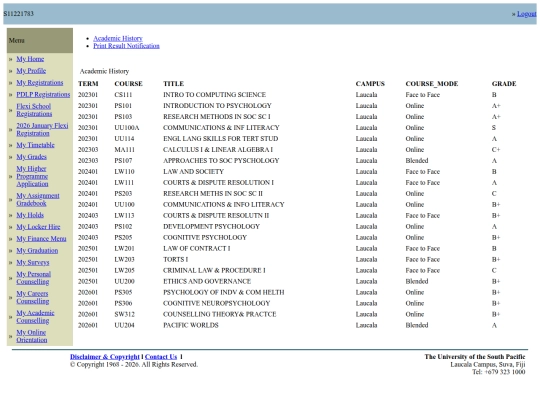Click grade C+ for MA111
The width and height of the screenshot is (540, 405).
click(496, 150)
